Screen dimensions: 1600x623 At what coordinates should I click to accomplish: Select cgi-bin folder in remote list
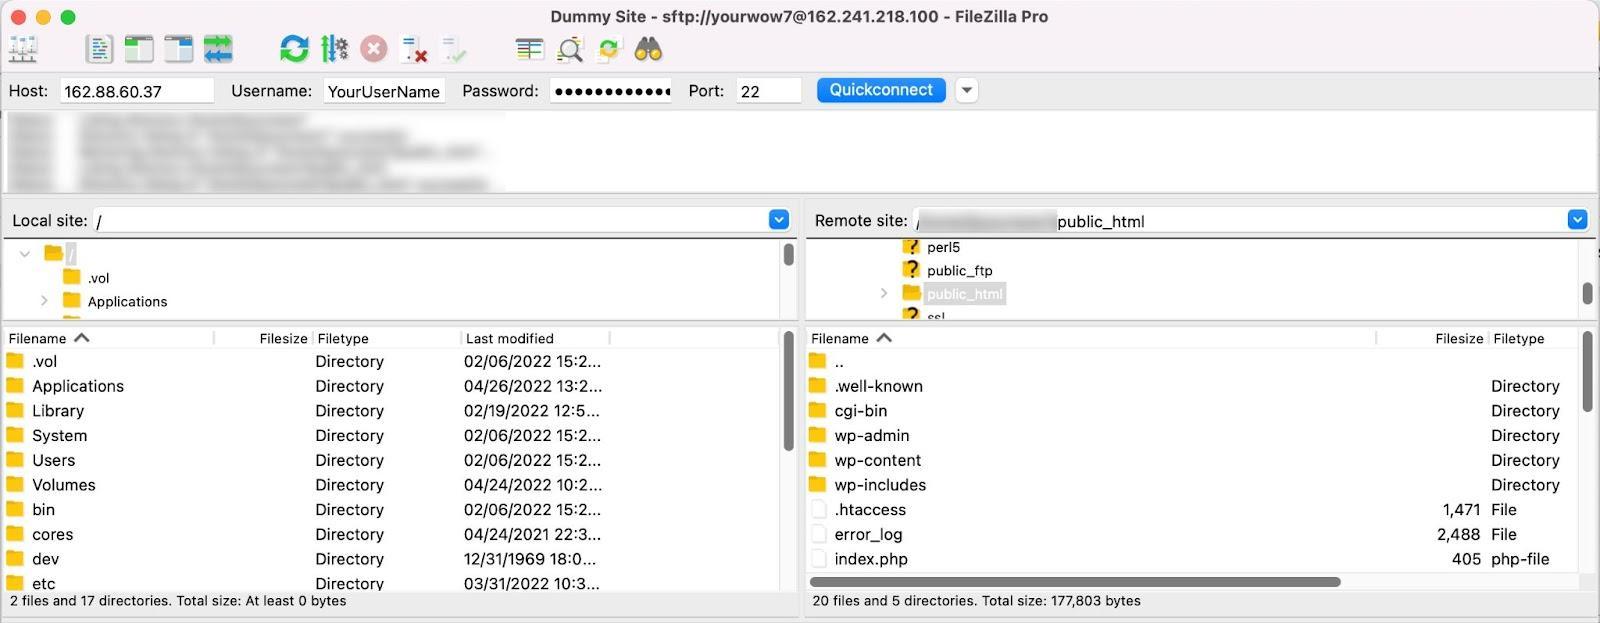pyautogui.click(x=1192, y=411)
